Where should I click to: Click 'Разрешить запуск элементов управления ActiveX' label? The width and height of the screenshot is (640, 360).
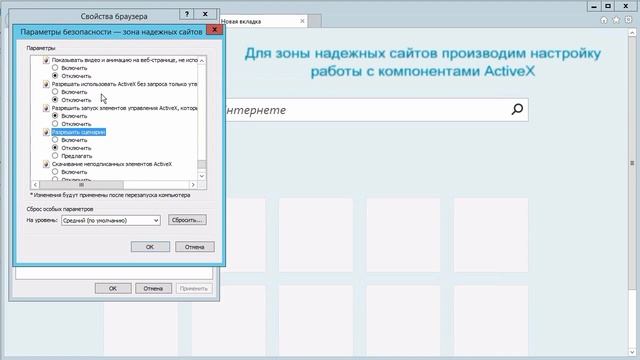[124, 108]
